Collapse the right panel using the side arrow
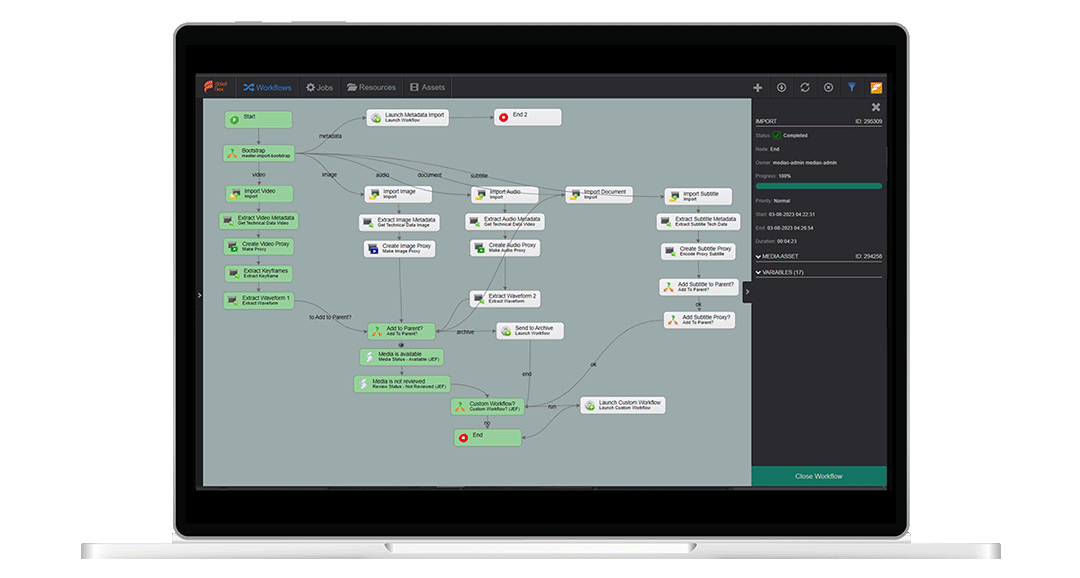The height and width of the screenshot is (578, 1080). coord(747,292)
